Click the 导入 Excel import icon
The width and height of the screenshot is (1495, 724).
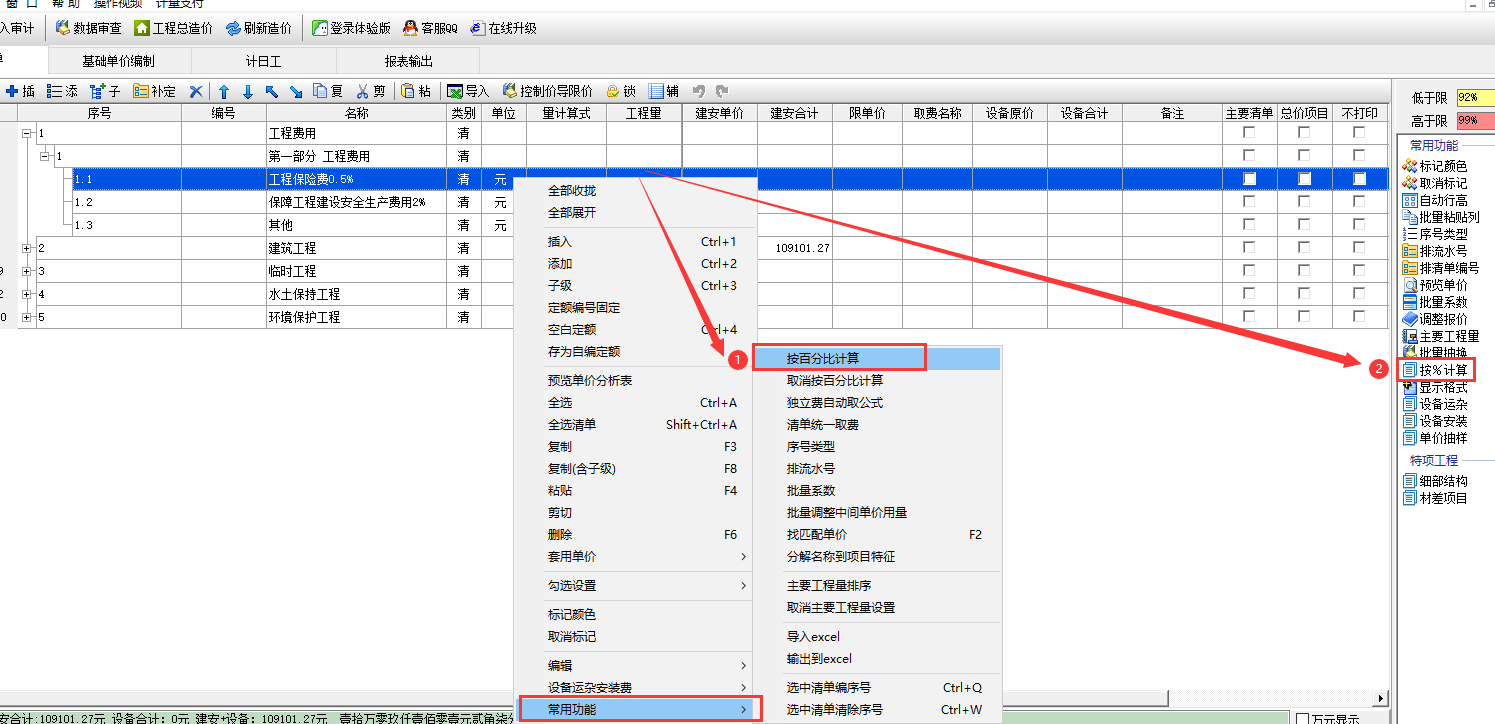pos(455,91)
